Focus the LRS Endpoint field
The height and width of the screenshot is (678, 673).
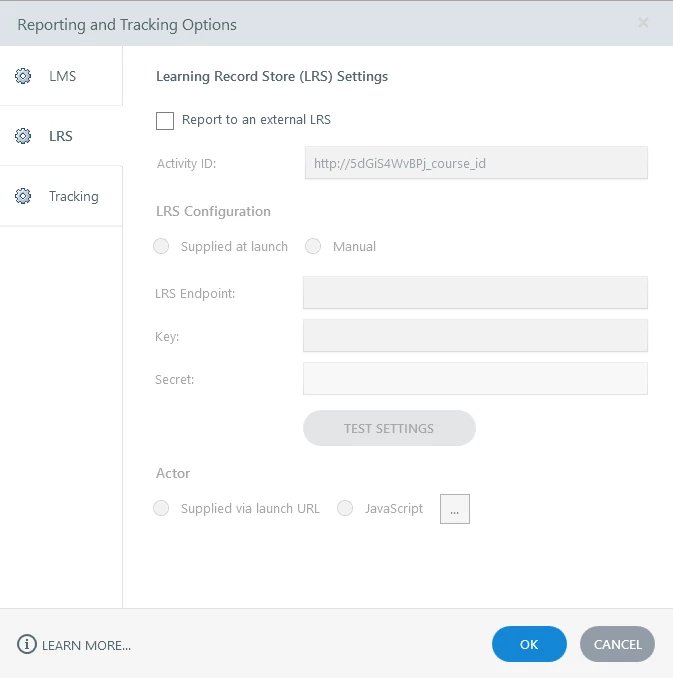[x=475, y=293]
